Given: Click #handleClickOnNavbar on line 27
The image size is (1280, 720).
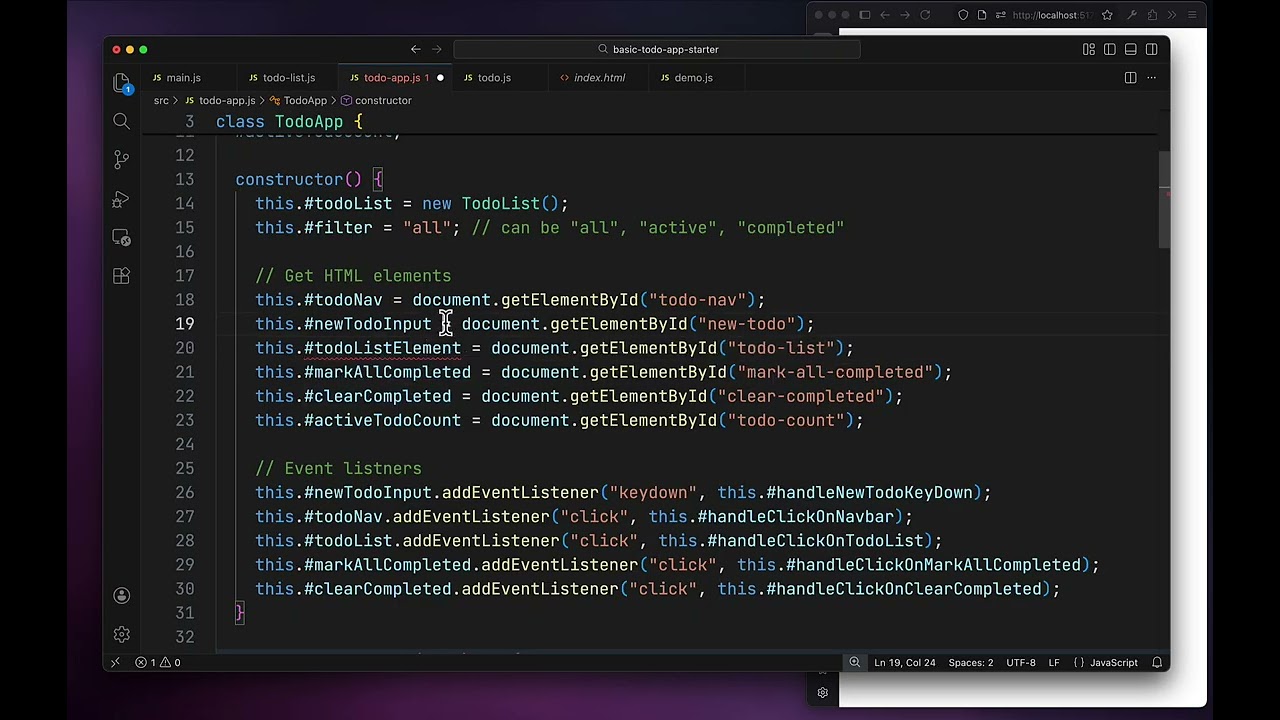Looking at the screenshot, I should [x=795, y=517].
